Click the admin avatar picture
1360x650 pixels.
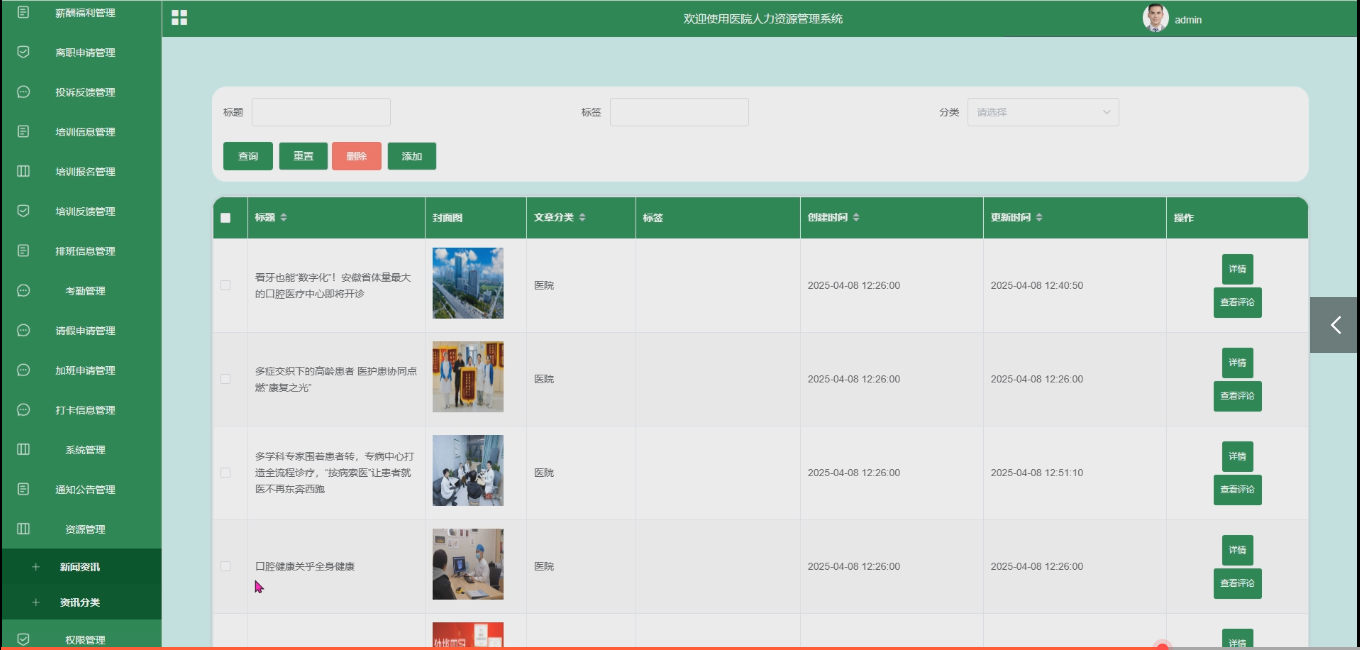(1156, 18)
